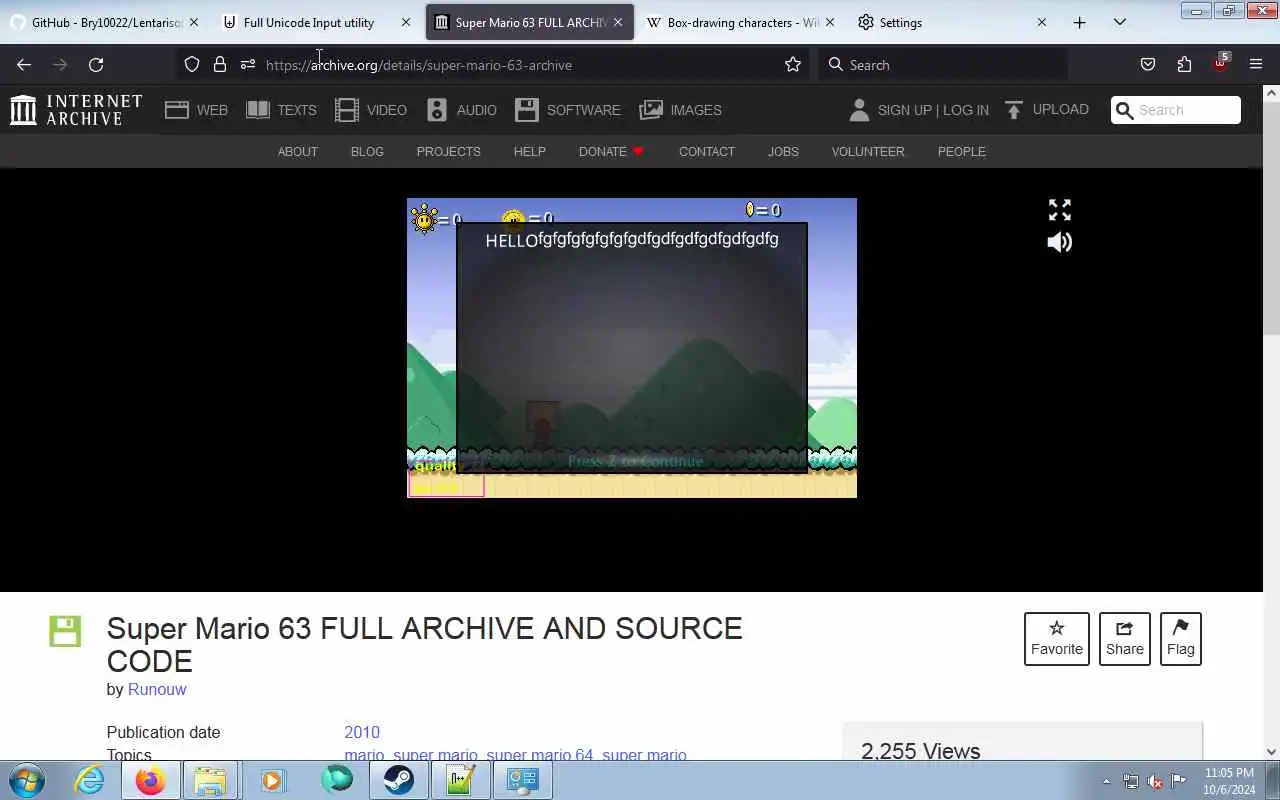This screenshot has width=1280, height=800.
Task: Click the Internet Archive logo
Action: 76,110
